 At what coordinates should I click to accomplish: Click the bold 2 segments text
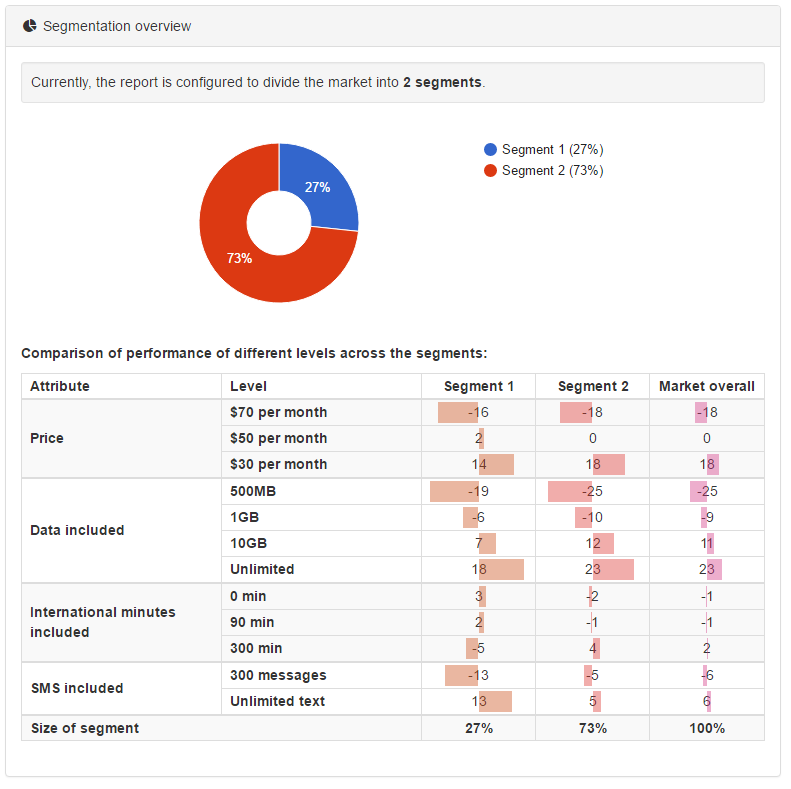point(442,82)
